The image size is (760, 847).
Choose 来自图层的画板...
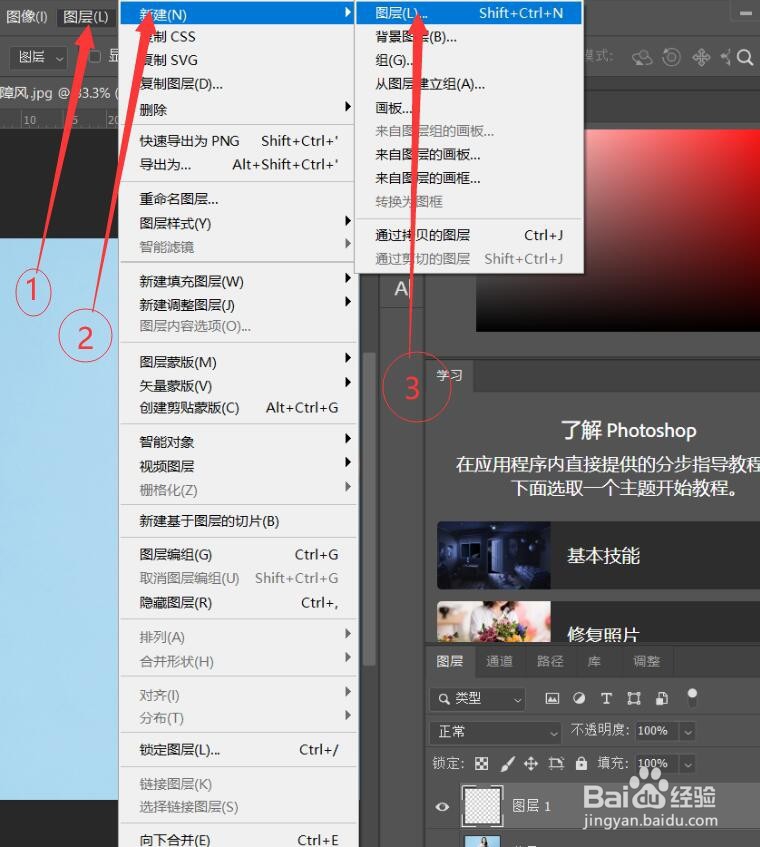pyautogui.click(x=469, y=154)
